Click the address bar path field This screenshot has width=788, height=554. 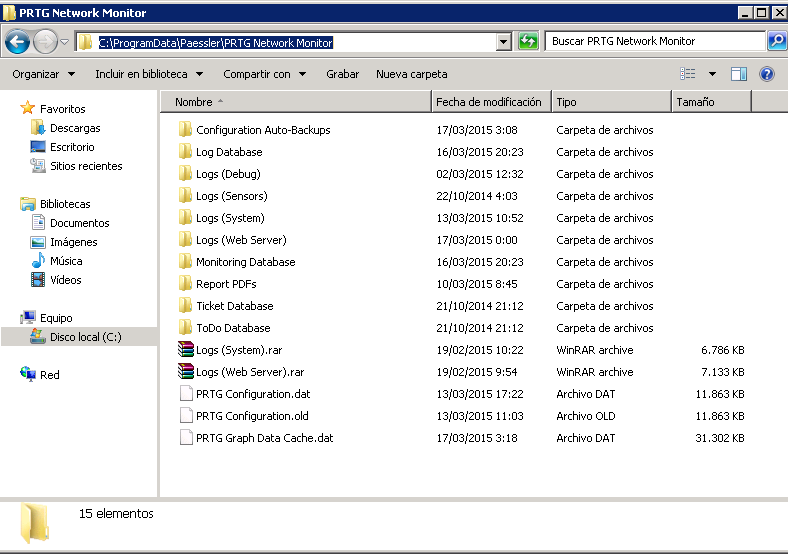click(x=286, y=42)
